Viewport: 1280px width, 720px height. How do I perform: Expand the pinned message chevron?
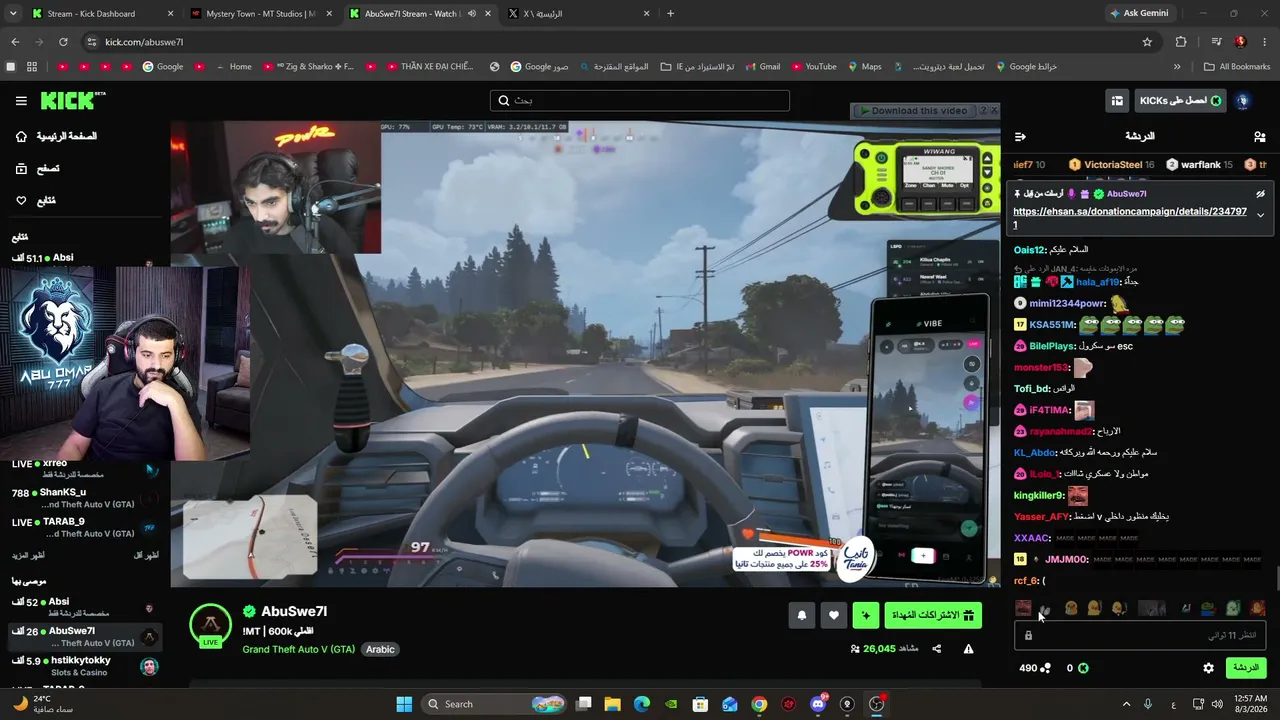point(1260,215)
